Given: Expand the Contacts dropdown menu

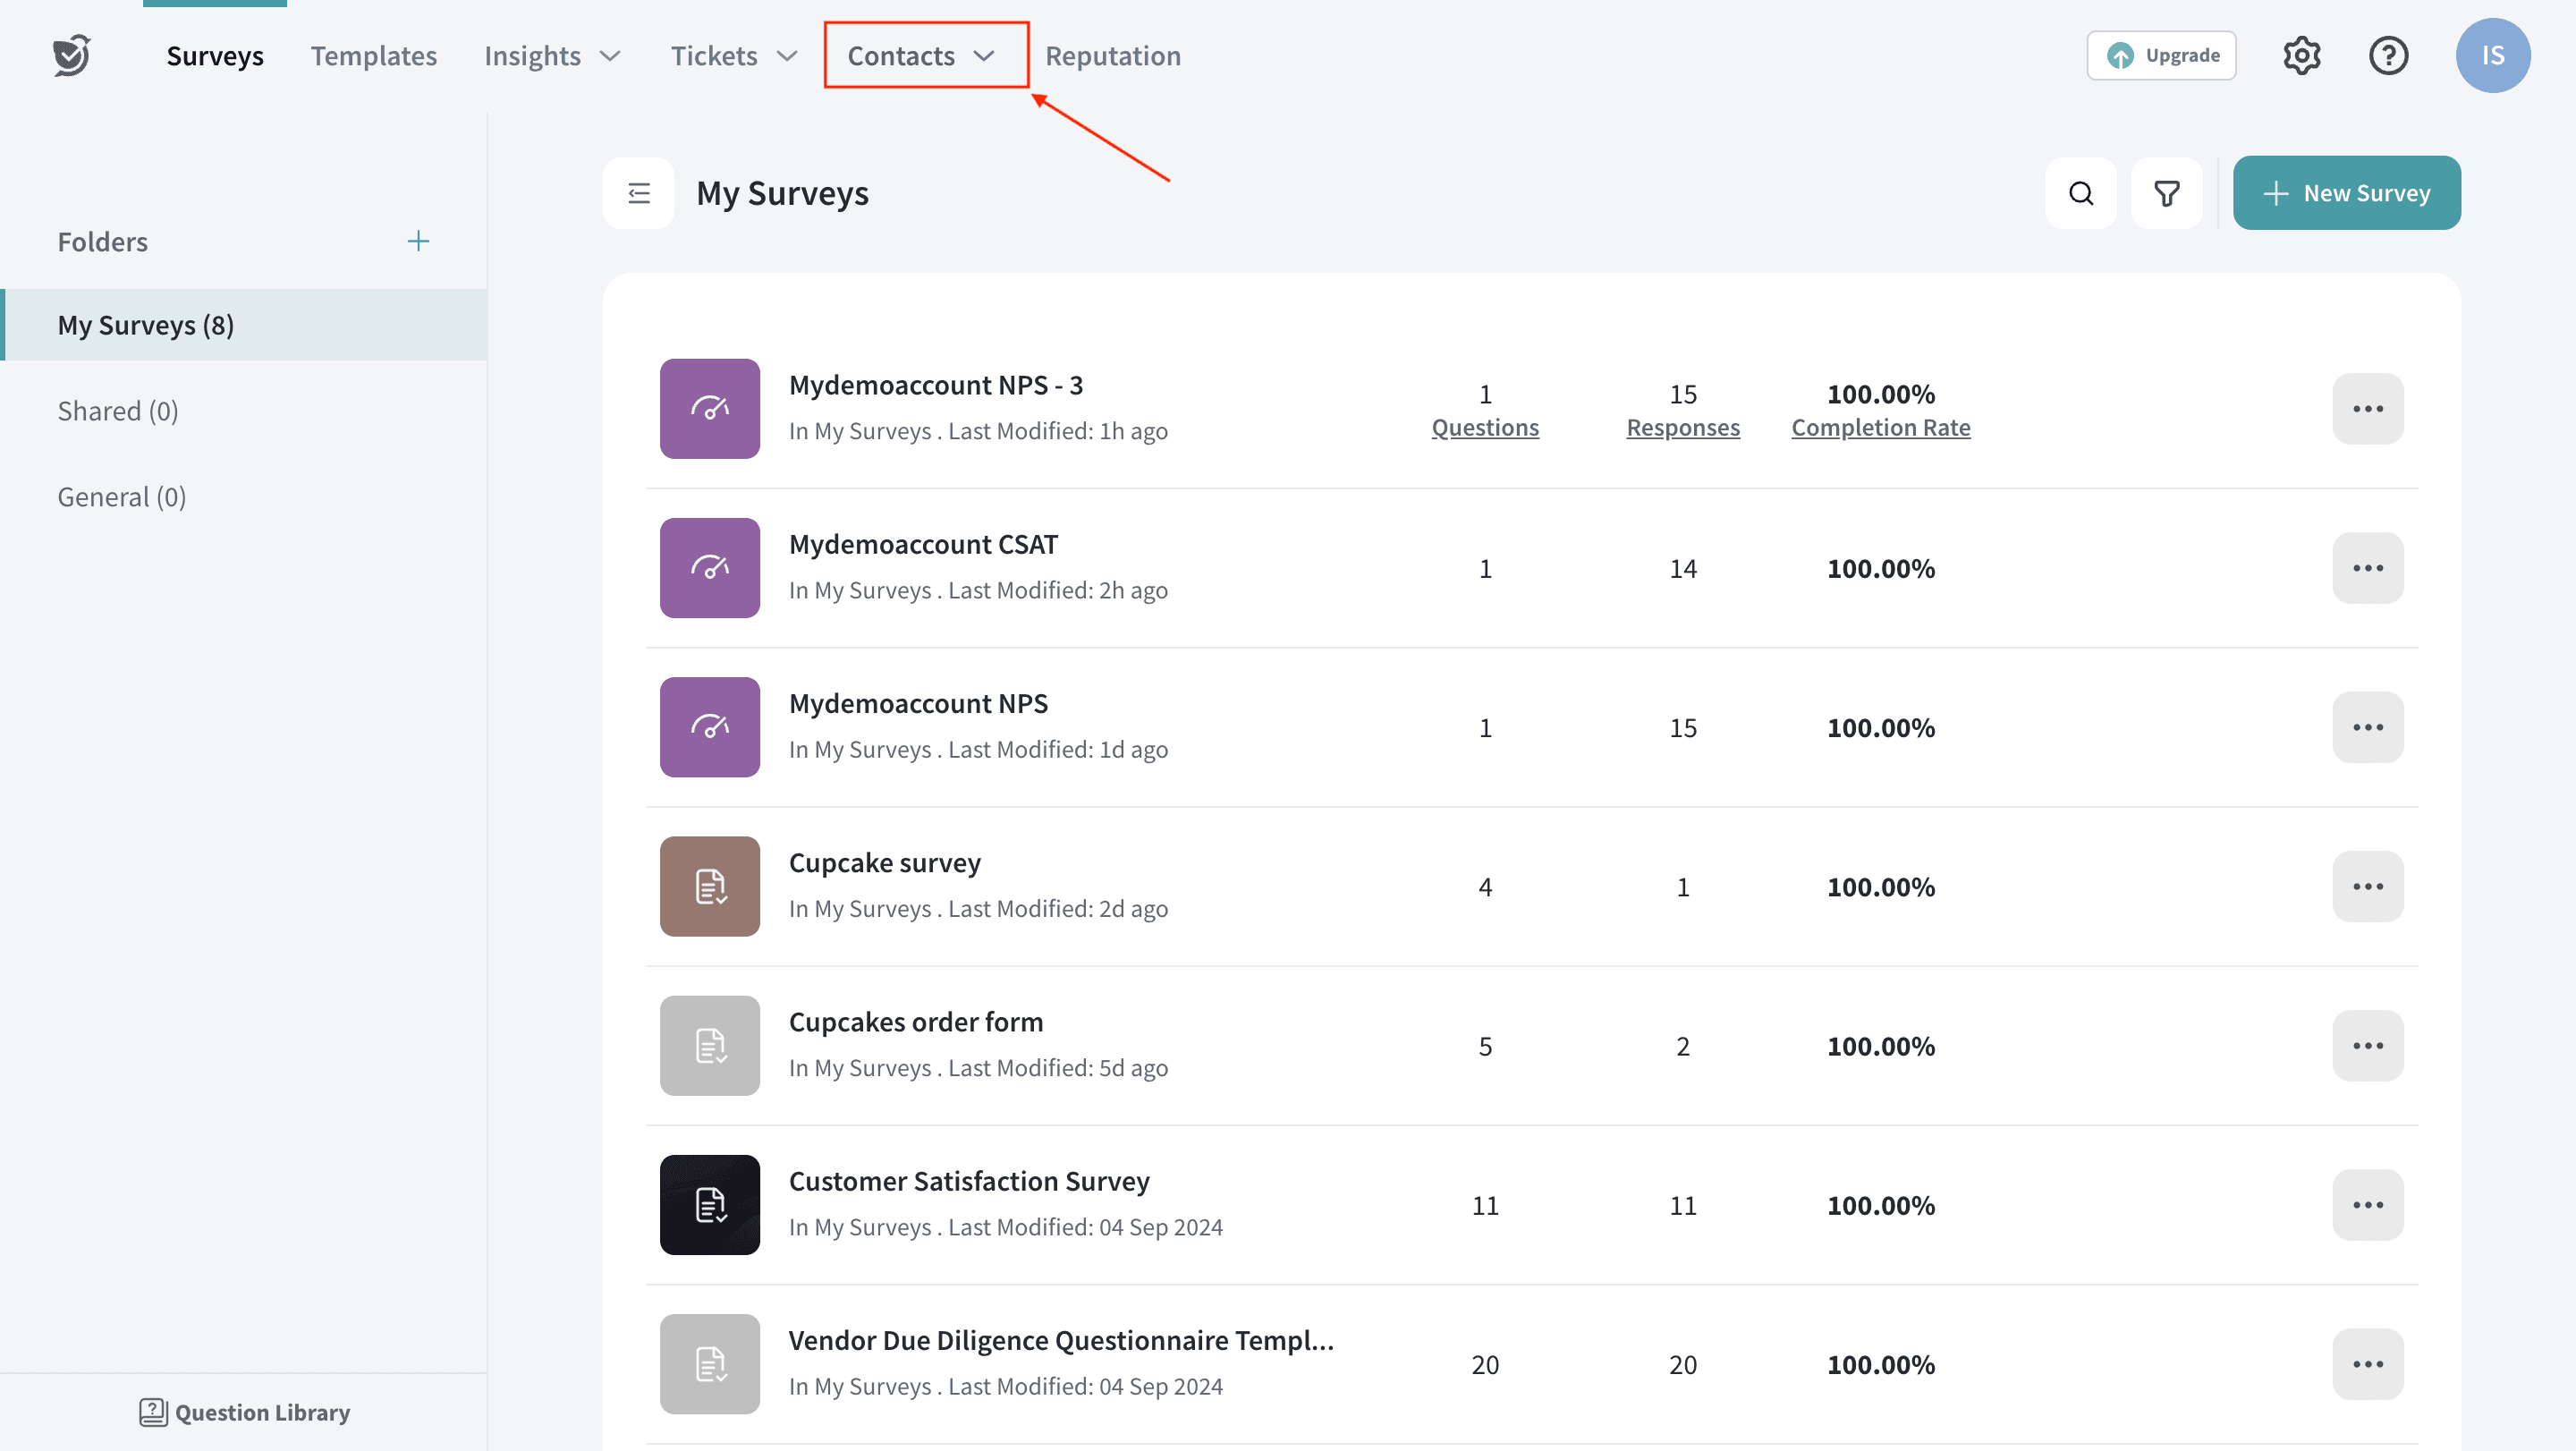Looking at the screenshot, I should point(921,56).
